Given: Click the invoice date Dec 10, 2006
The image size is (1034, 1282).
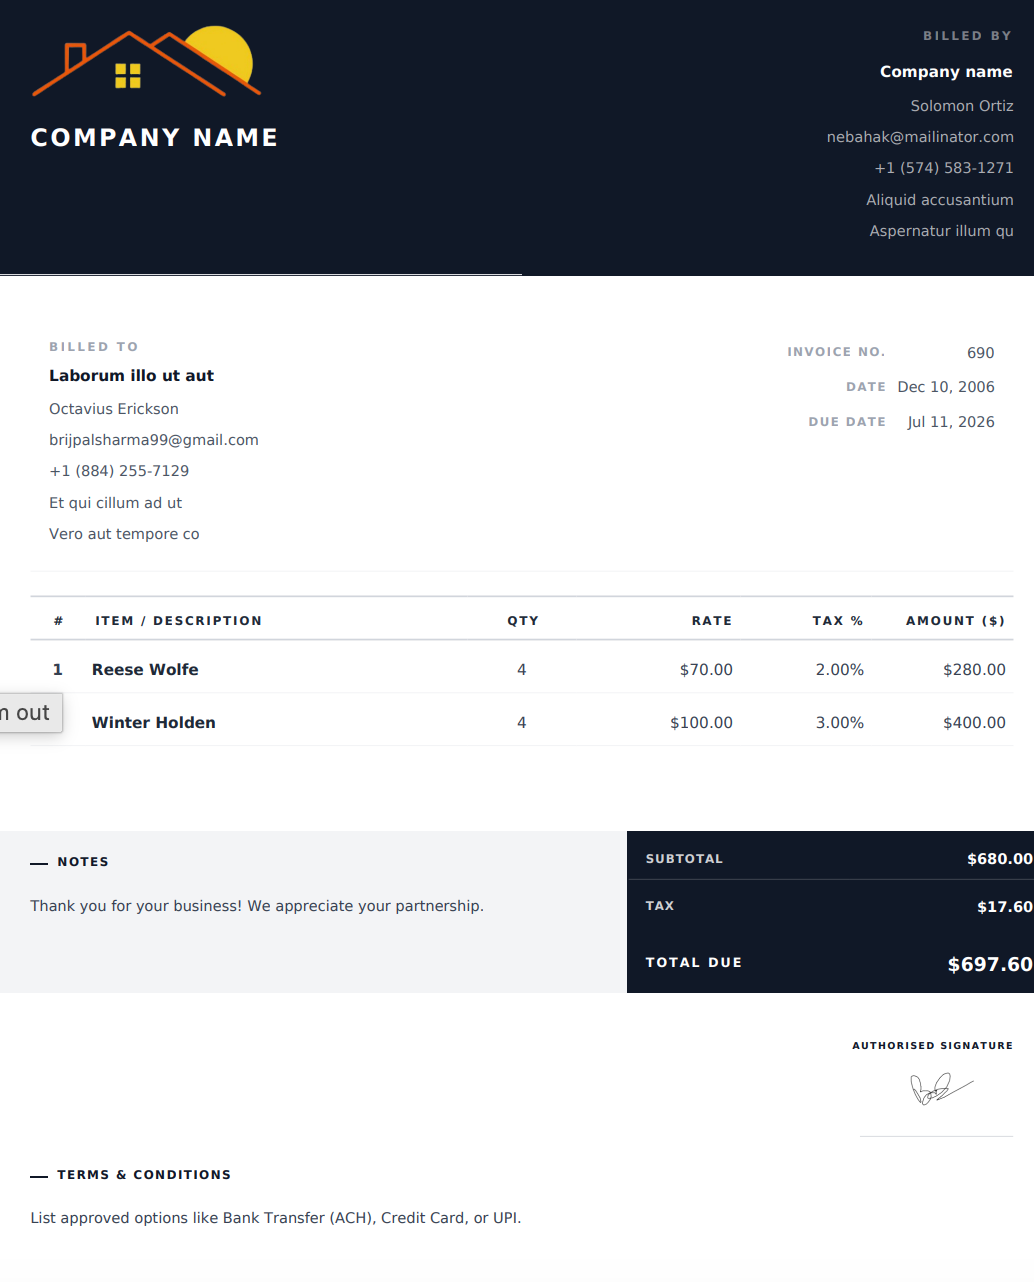Looking at the screenshot, I should point(946,387).
